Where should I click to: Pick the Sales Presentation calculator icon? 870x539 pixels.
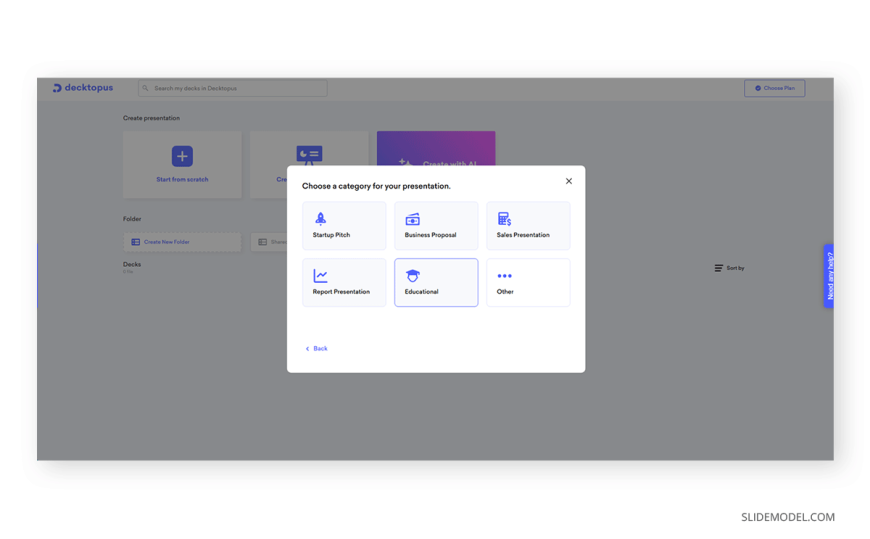[x=504, y=218]
